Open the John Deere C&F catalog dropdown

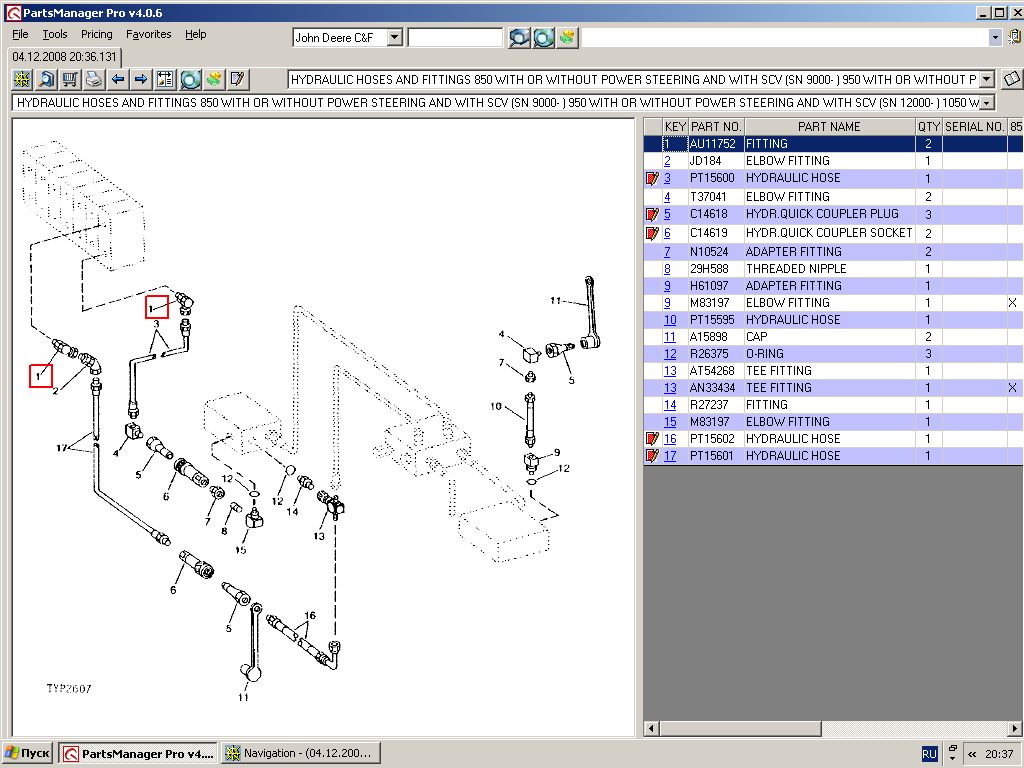tap(394, 37)
